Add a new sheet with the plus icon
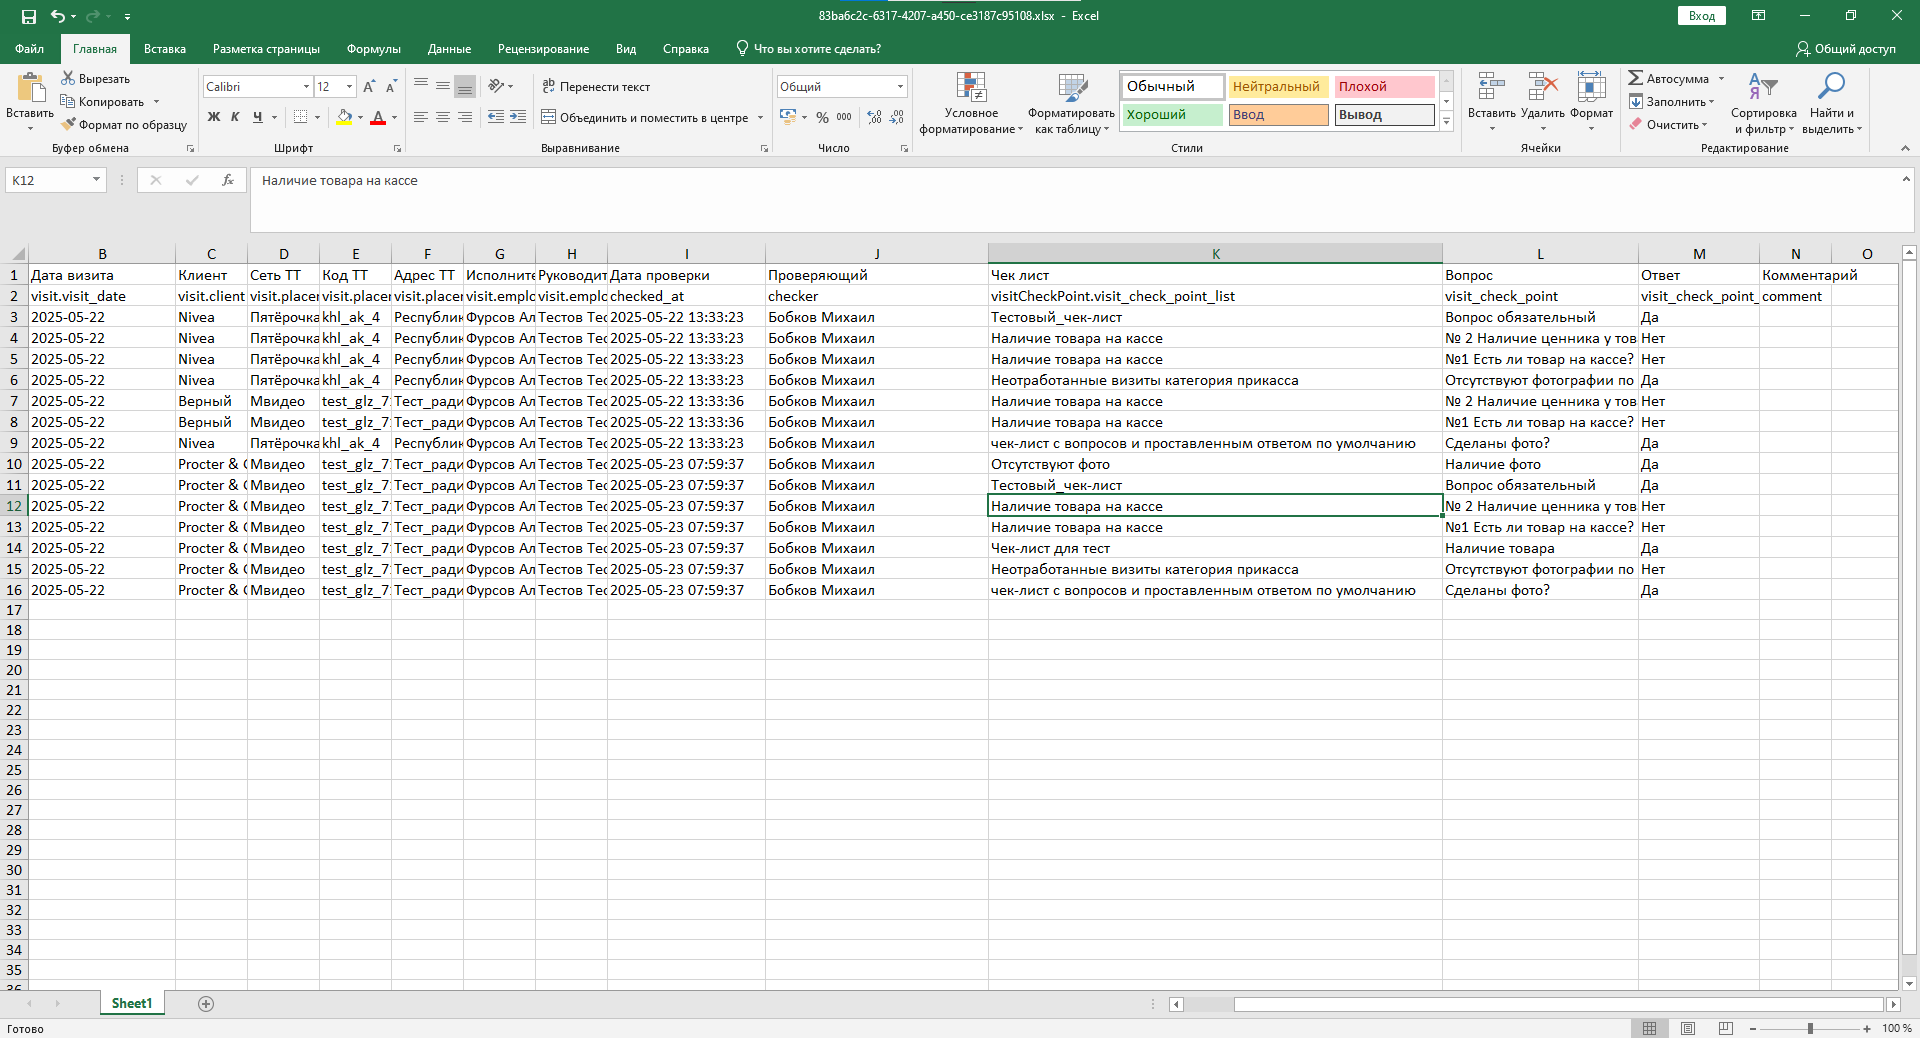Viewport: 1920px width, 1038px height. point(206,1004)
